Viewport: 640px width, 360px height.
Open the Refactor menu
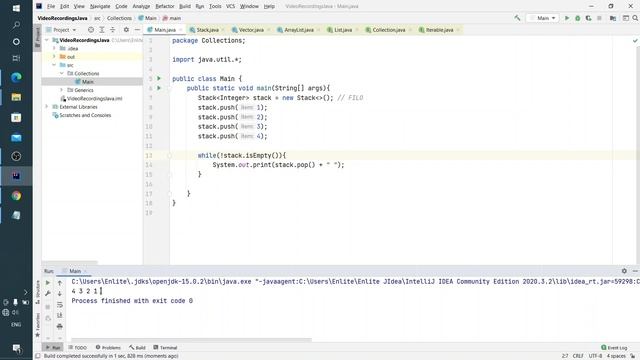165,6
